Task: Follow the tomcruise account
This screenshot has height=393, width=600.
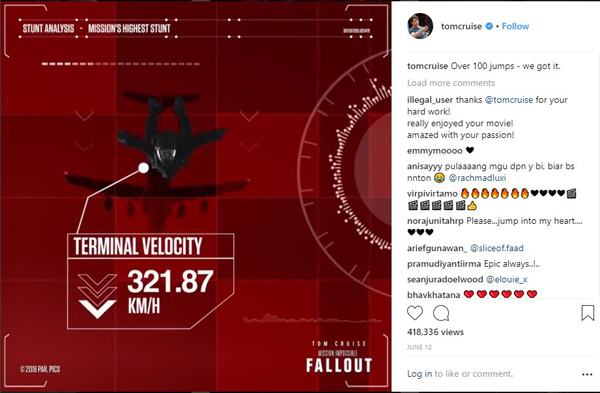Action: [x=515, y=26]
